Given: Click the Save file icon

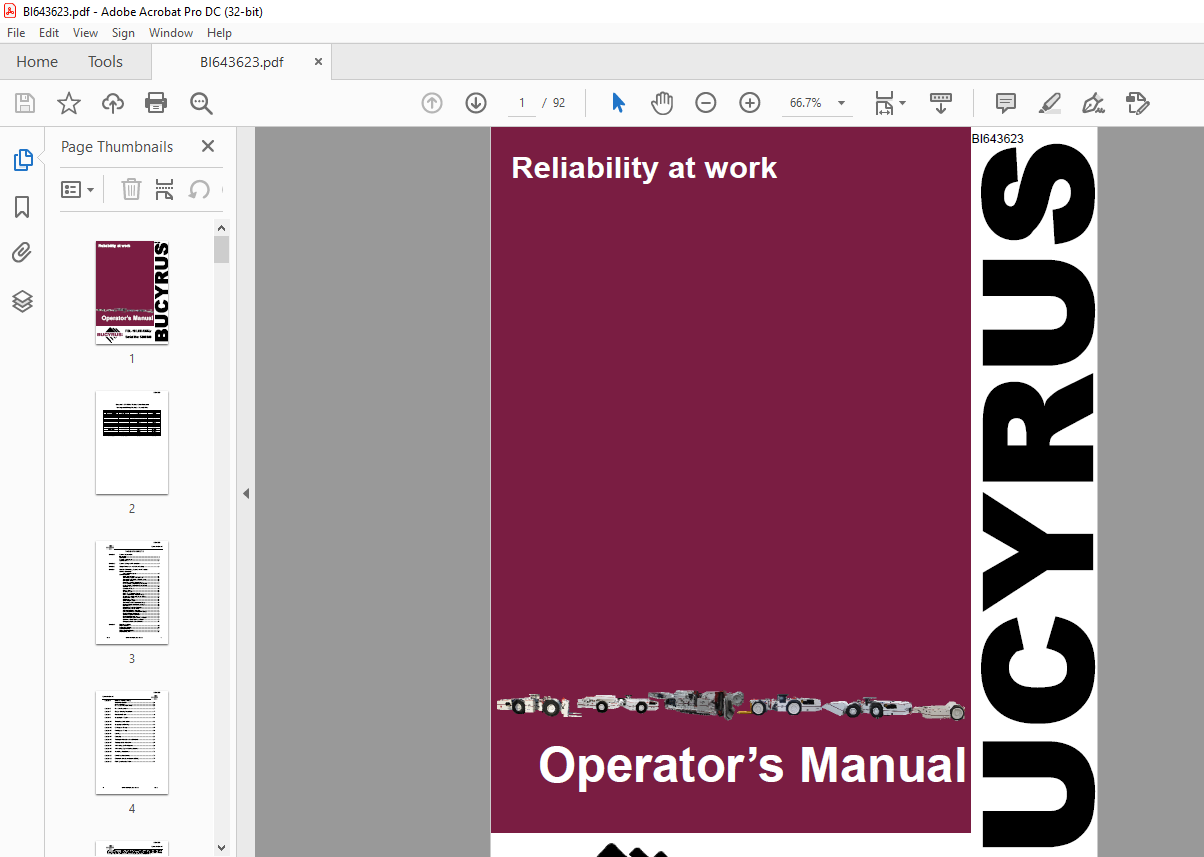Looking at the screenshot, I should 25,103.
